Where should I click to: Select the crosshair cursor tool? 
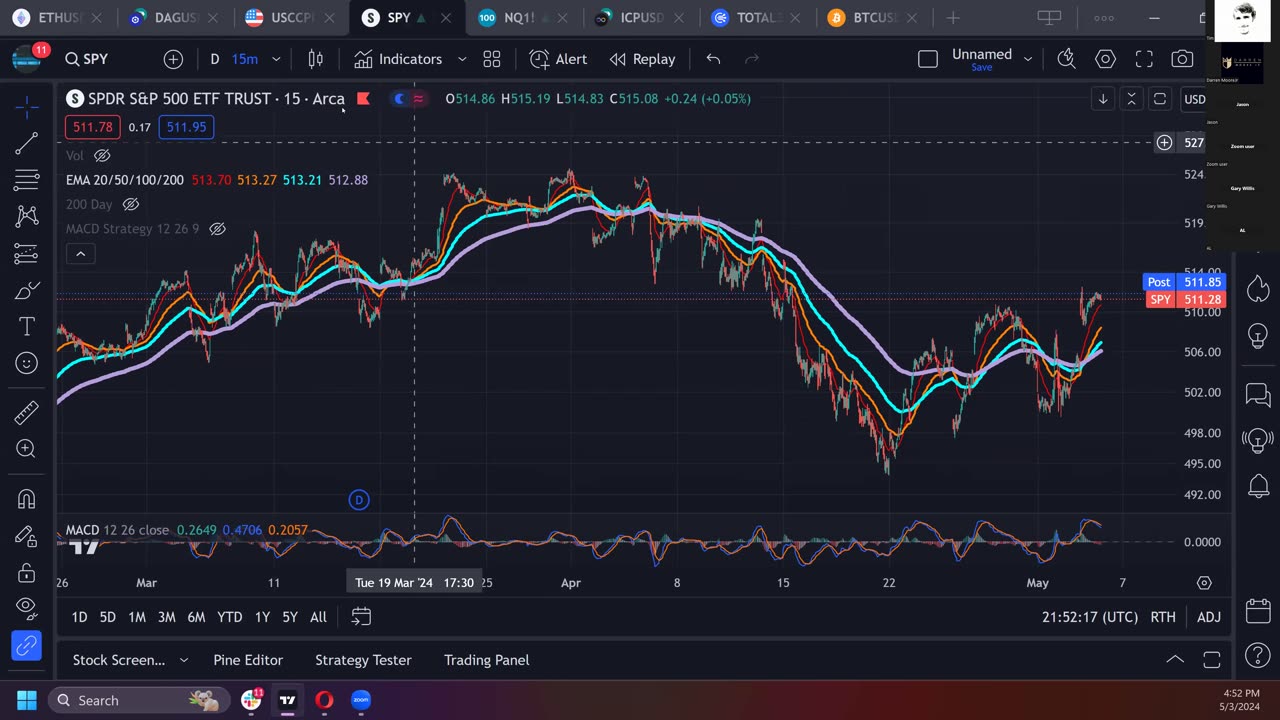(27, 107)
